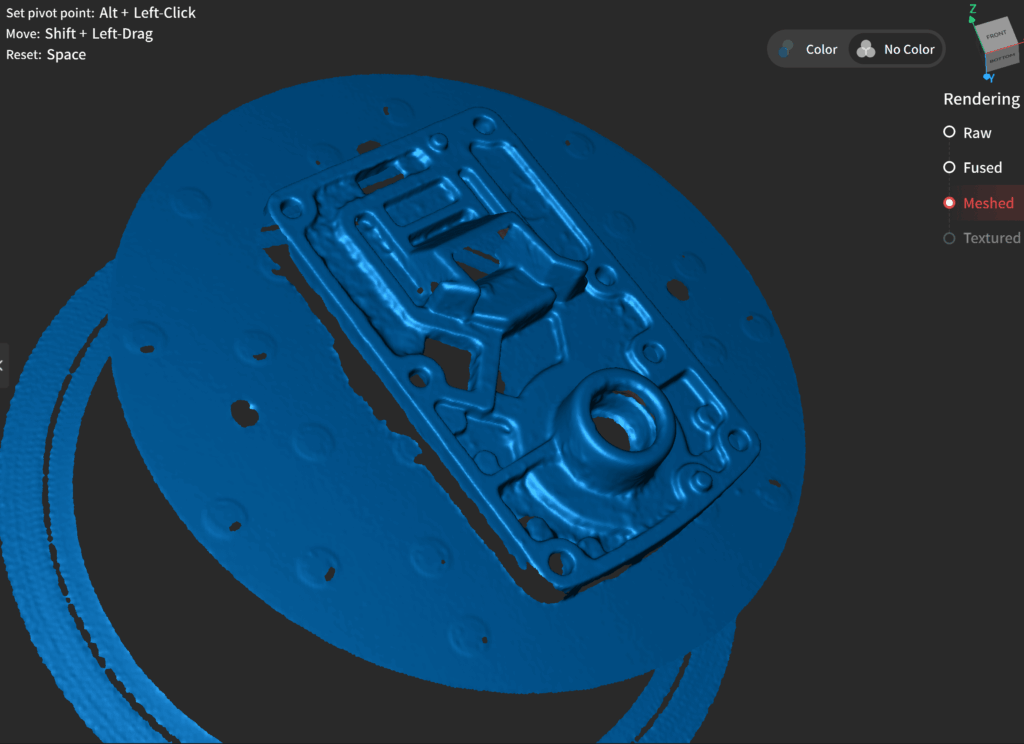Click the Raw text label

coord(977,133)
